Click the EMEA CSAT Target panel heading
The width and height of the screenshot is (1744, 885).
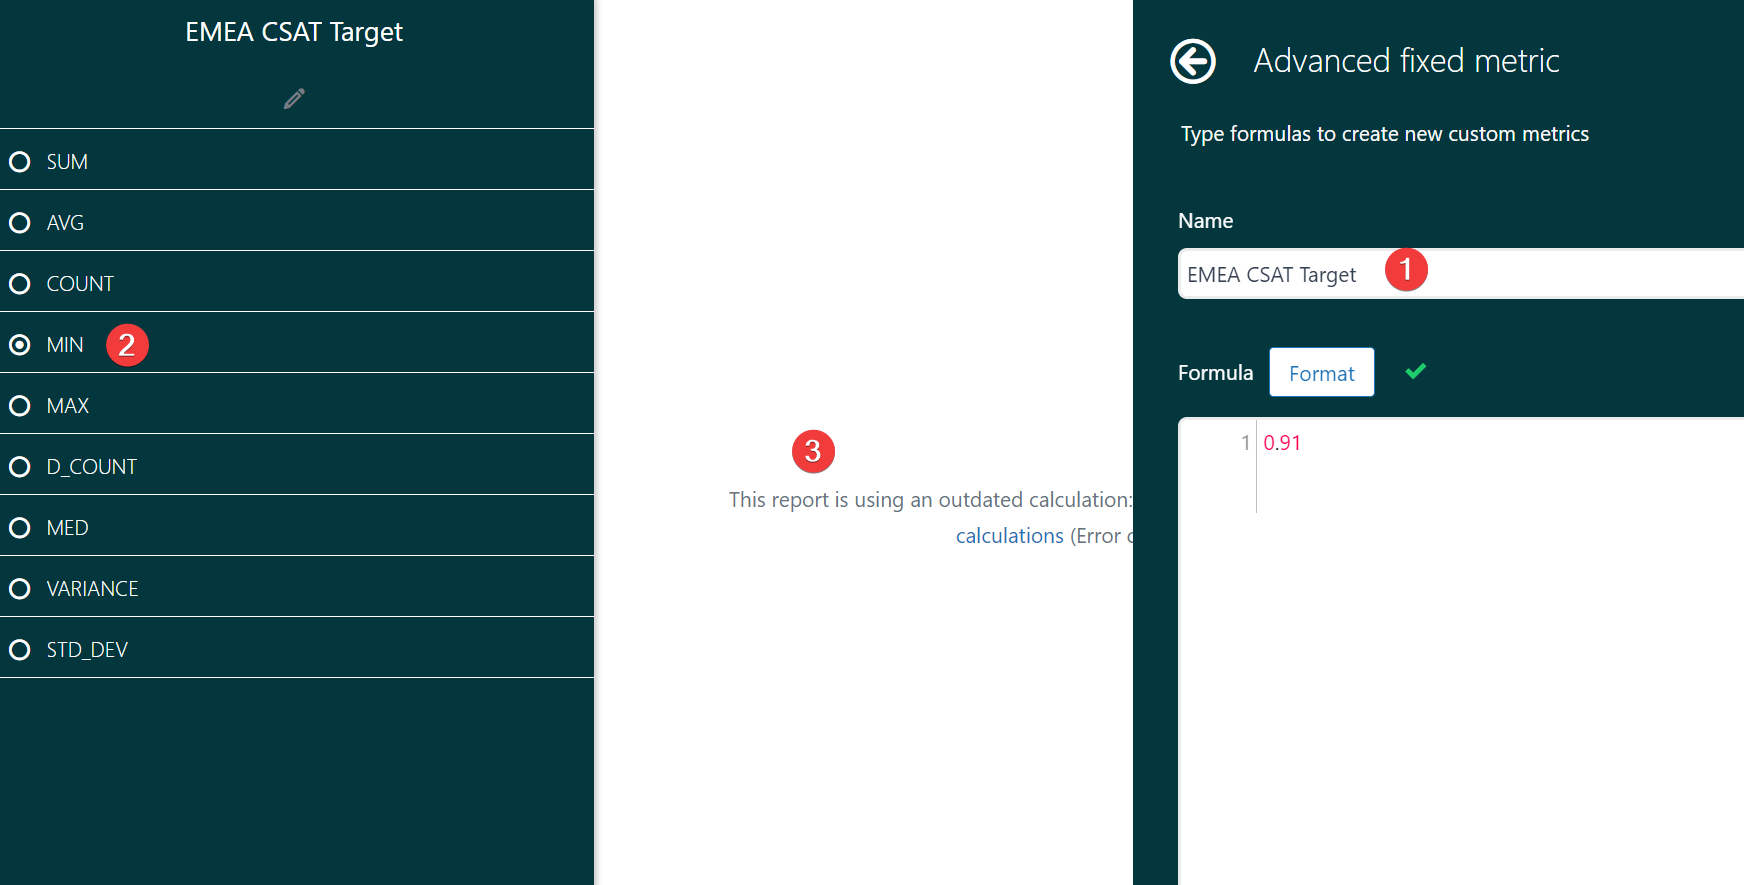294,32
